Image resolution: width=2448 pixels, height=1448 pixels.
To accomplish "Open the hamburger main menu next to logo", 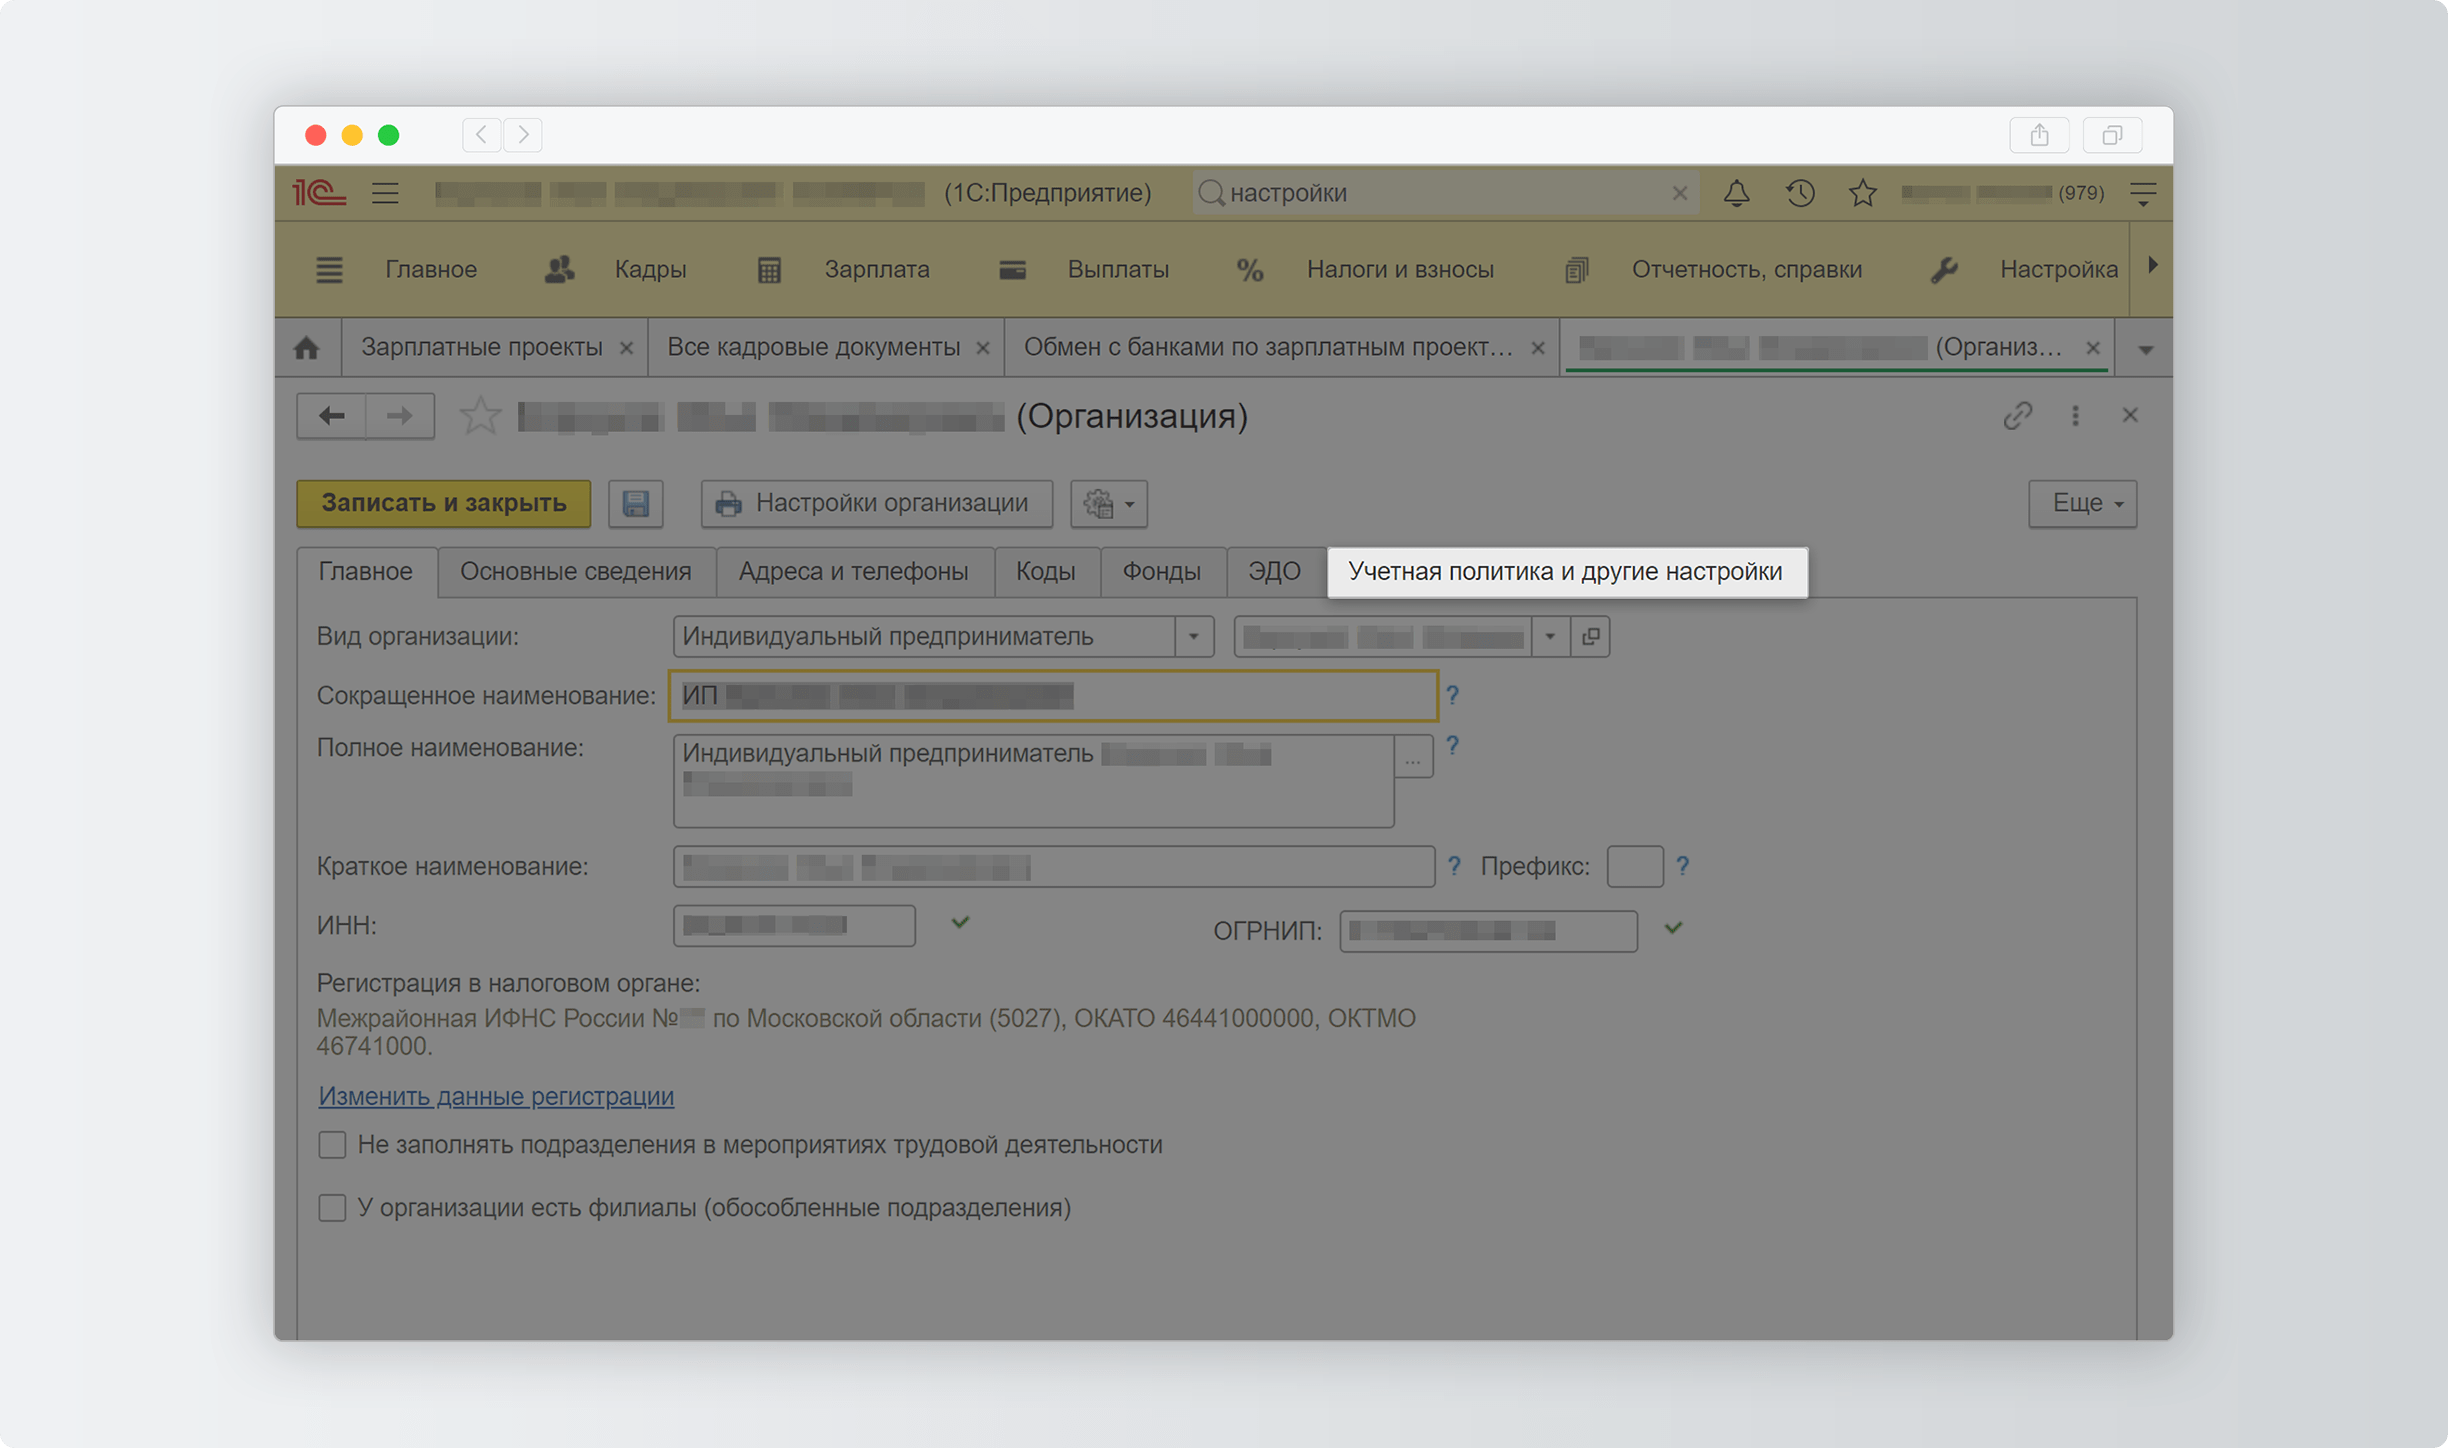I will coord(385,193).
